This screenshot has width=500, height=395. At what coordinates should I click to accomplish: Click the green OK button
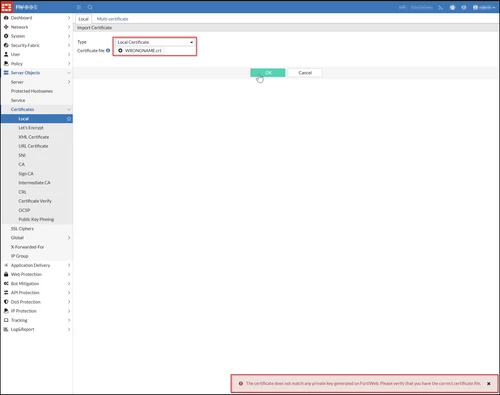coord(268,73)
